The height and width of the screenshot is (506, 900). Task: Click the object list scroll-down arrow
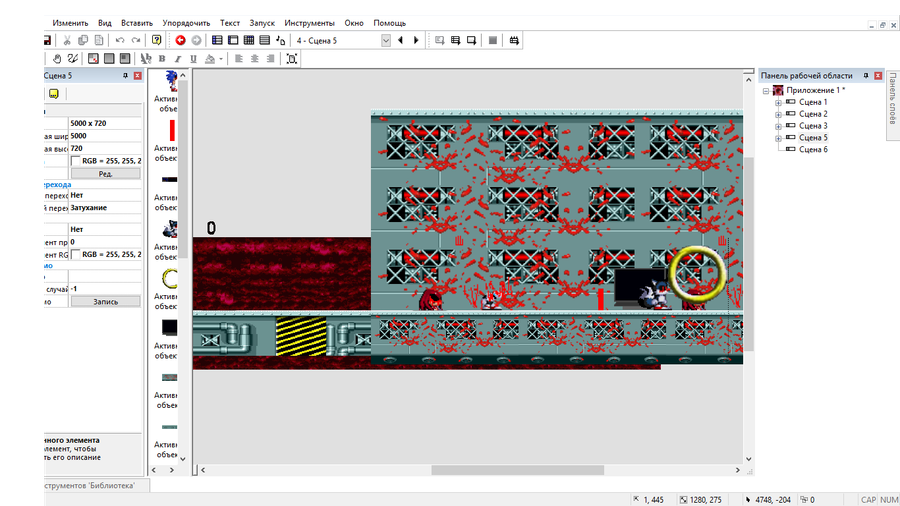183,458
